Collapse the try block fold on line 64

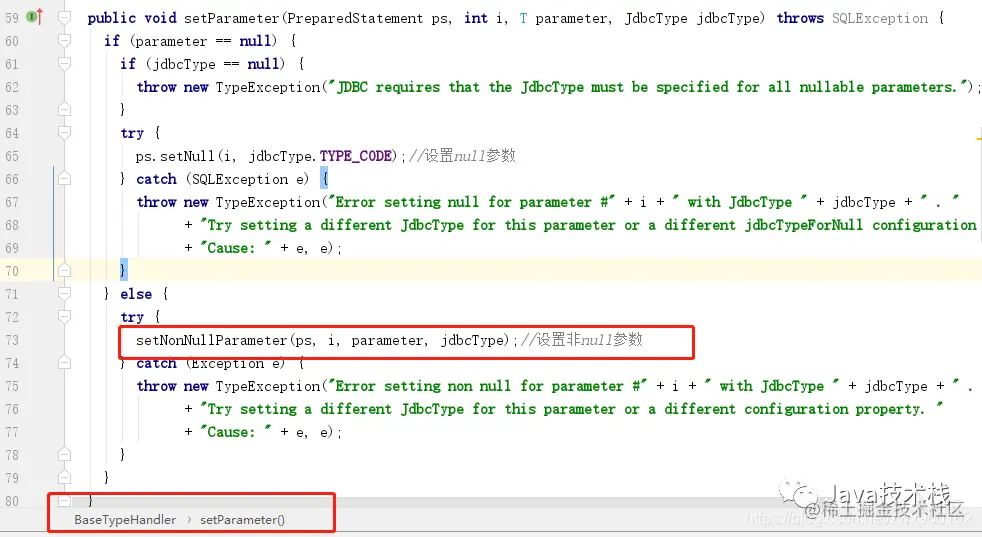64,132
